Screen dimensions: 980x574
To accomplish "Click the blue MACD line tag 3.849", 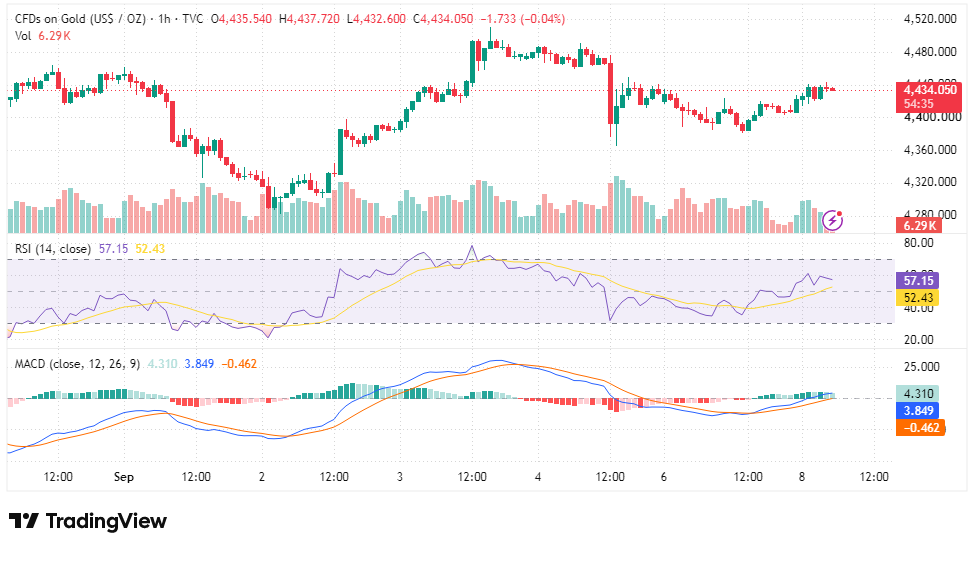I will (917, 410).
